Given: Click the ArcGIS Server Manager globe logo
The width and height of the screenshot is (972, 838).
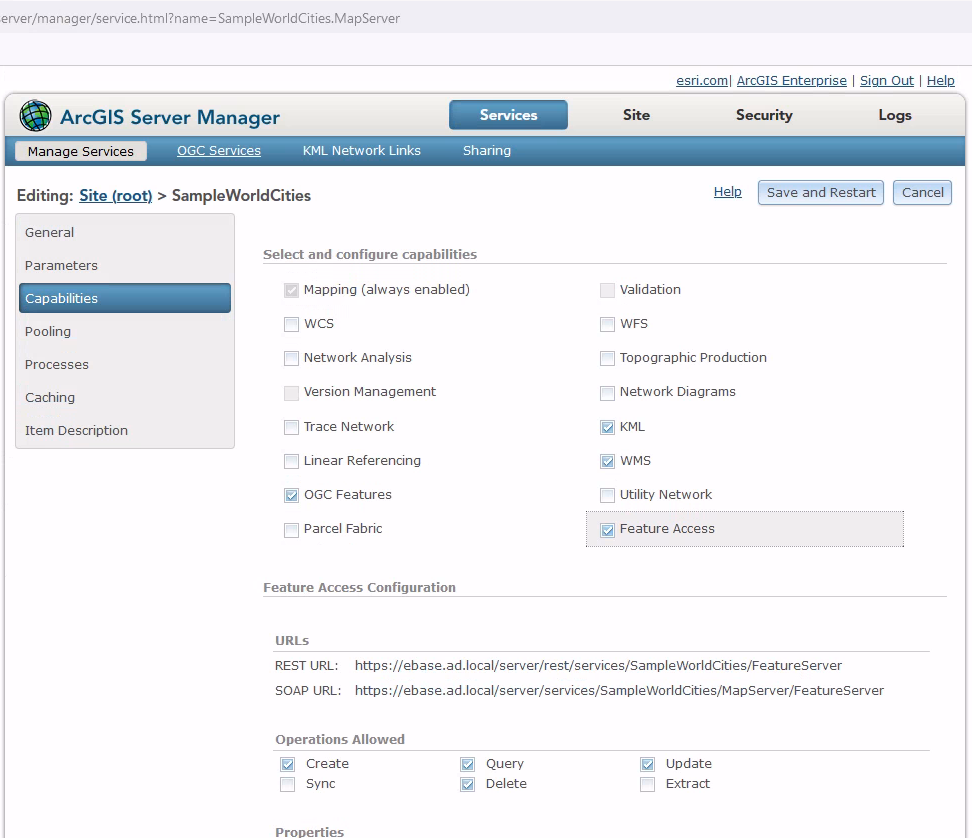Looking at the screenshot, I should 35,115.
